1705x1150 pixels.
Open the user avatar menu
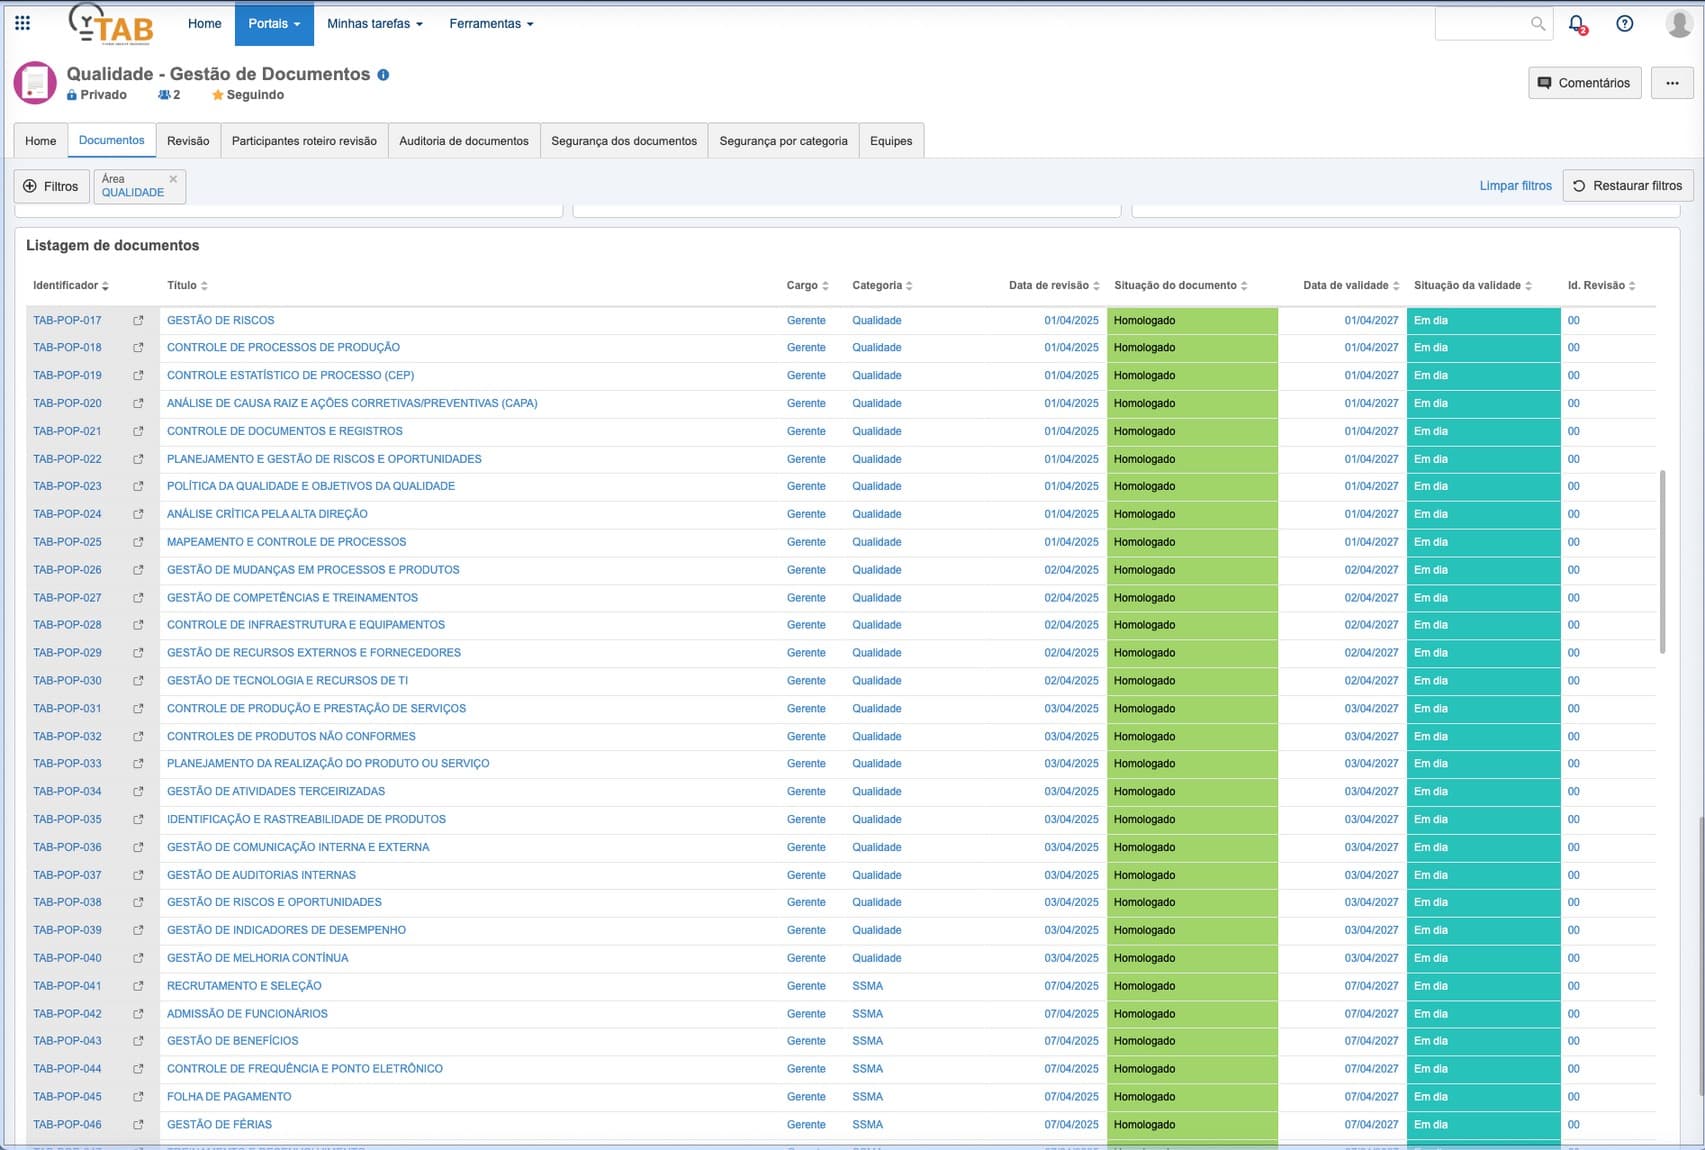(1680, 23)
